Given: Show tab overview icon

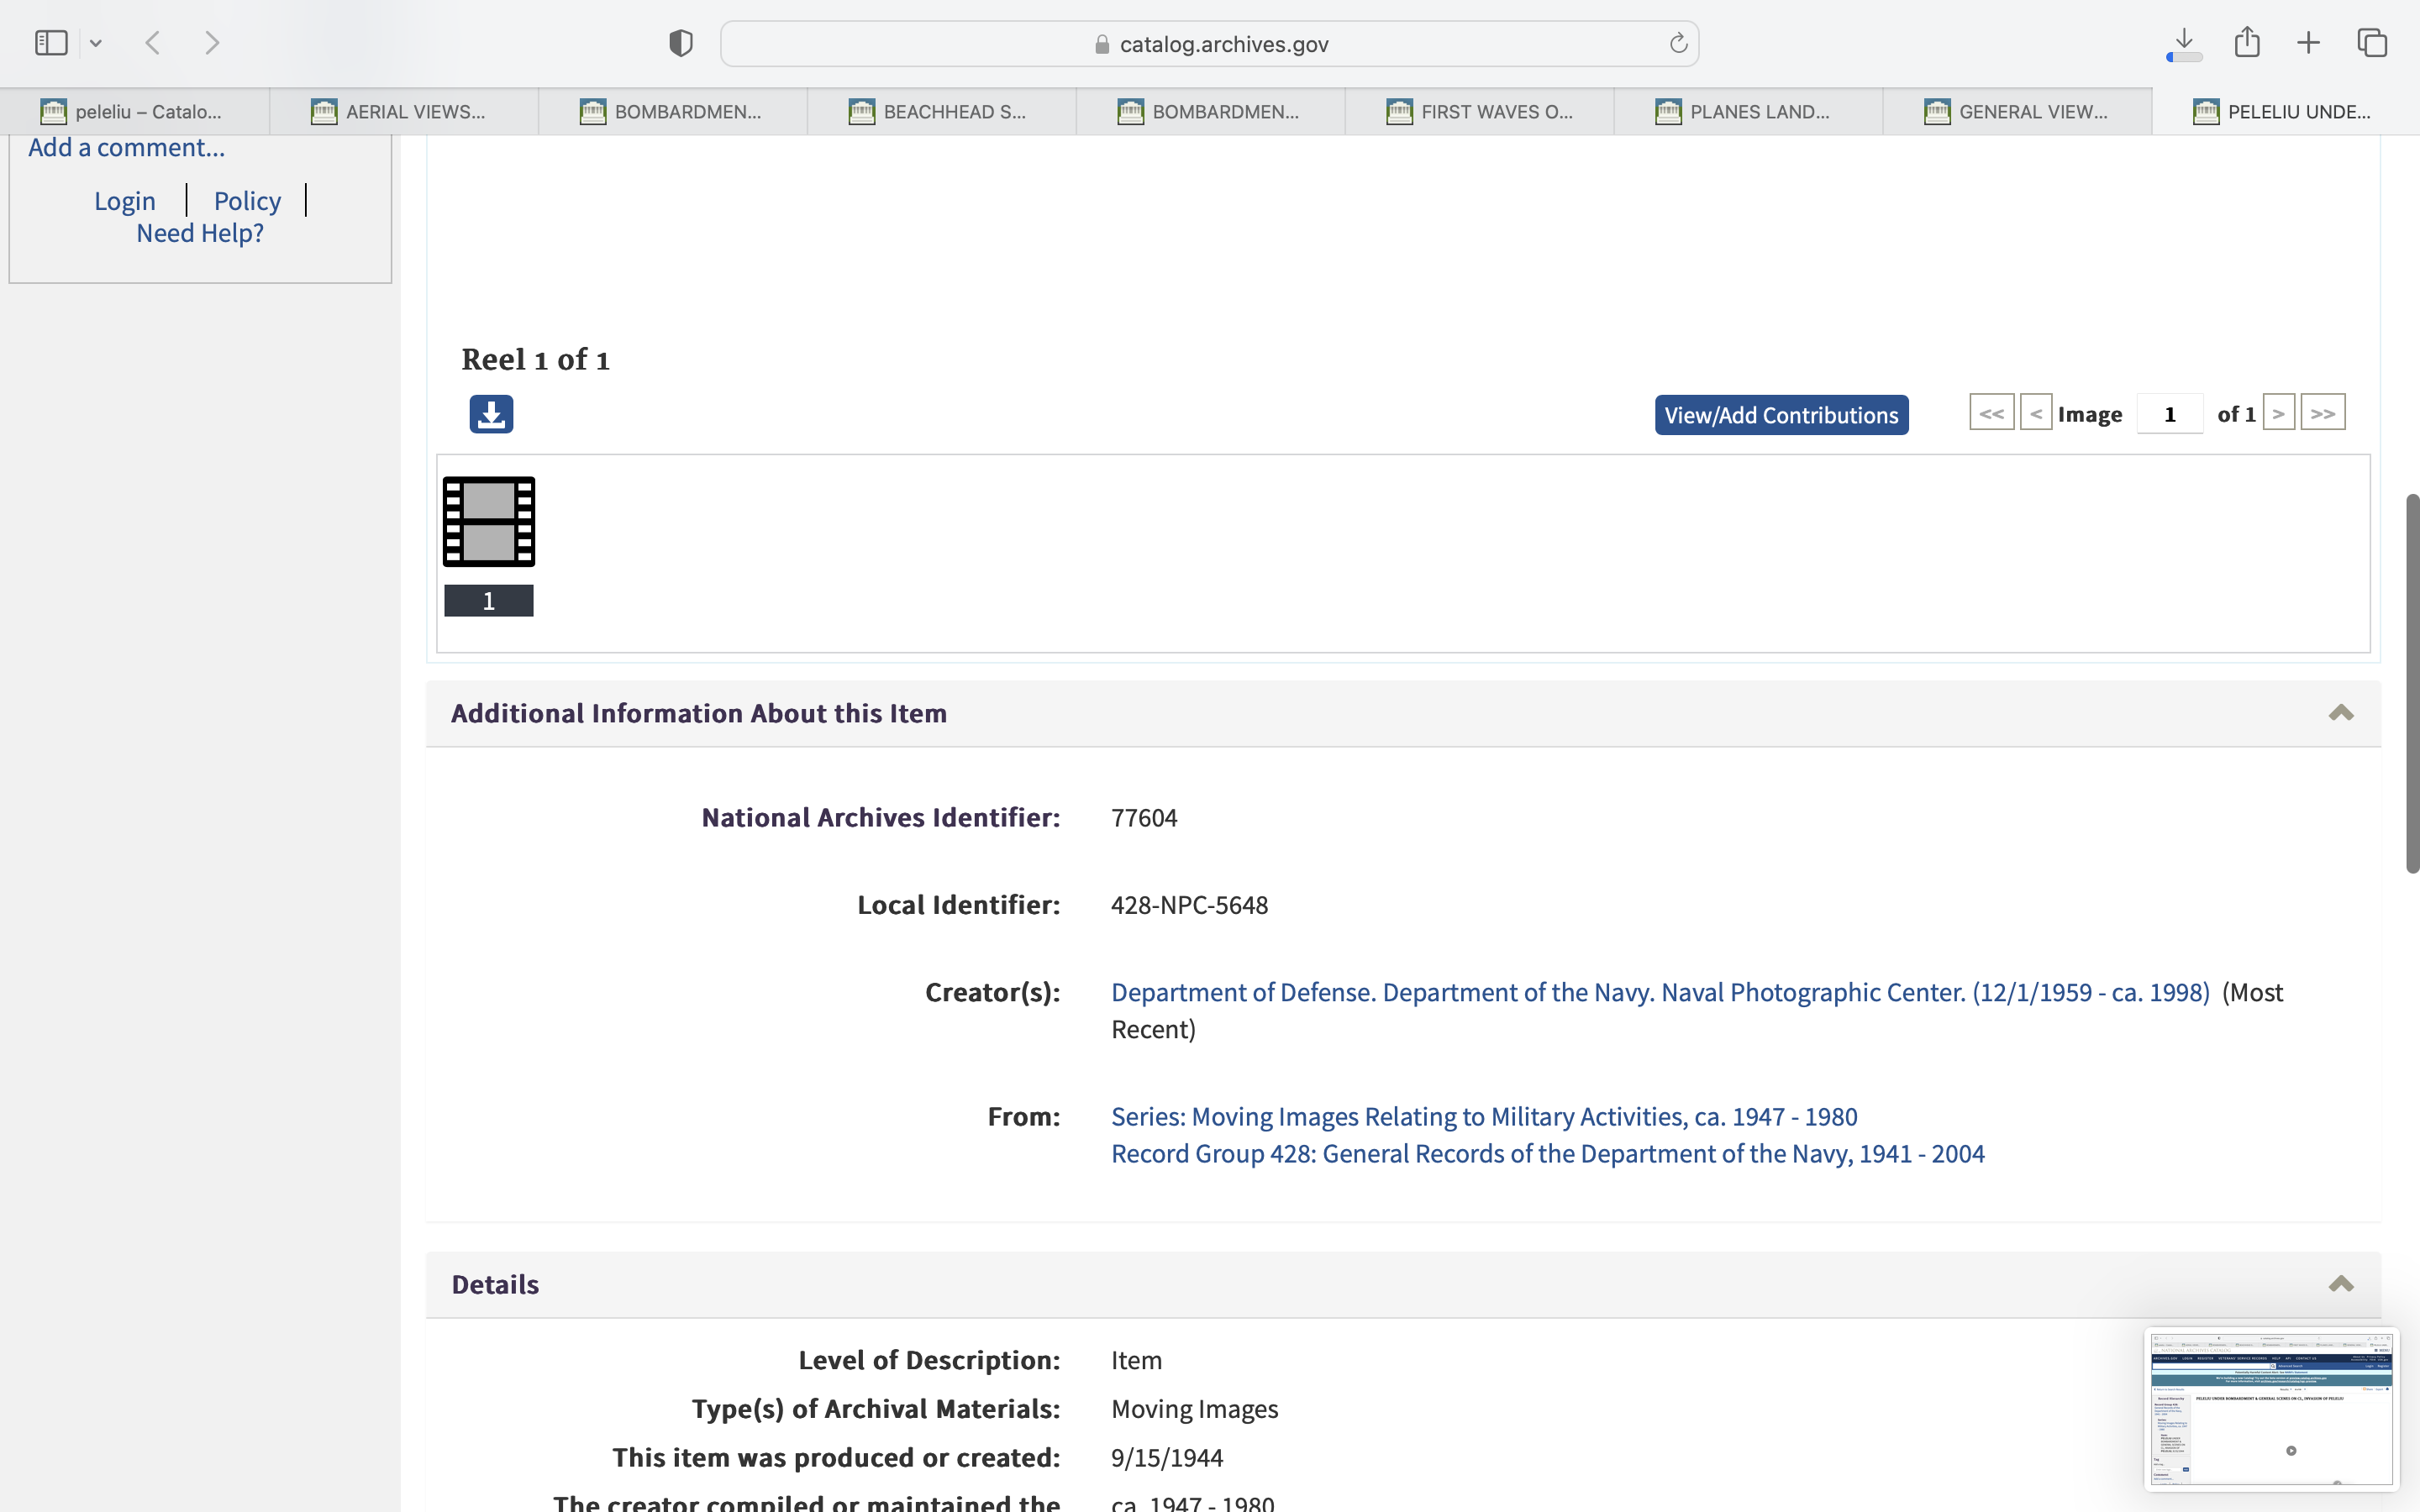Looking at the screenshot, I should 2372,43.
